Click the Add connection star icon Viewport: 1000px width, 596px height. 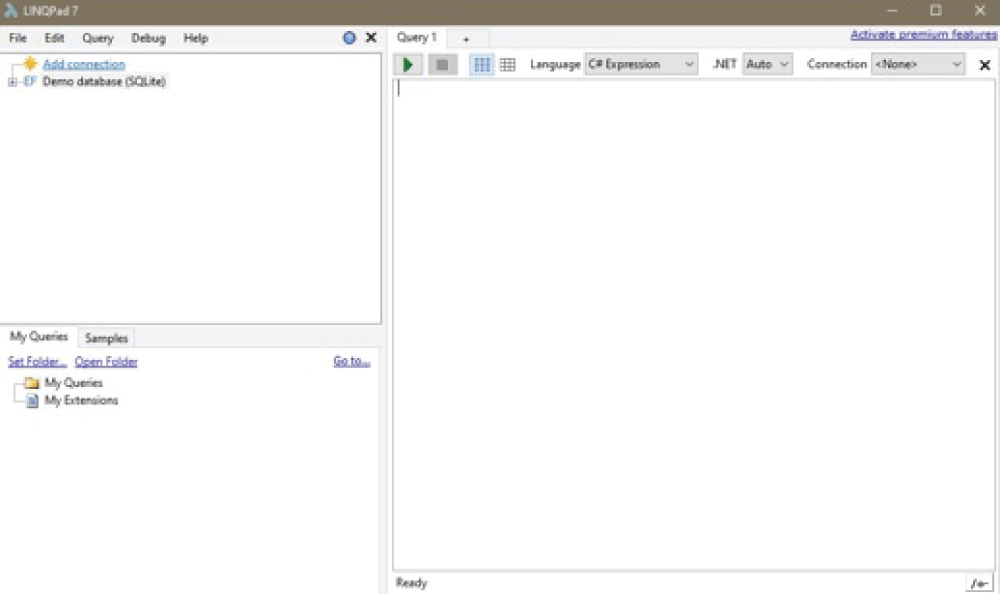[30, 63]
